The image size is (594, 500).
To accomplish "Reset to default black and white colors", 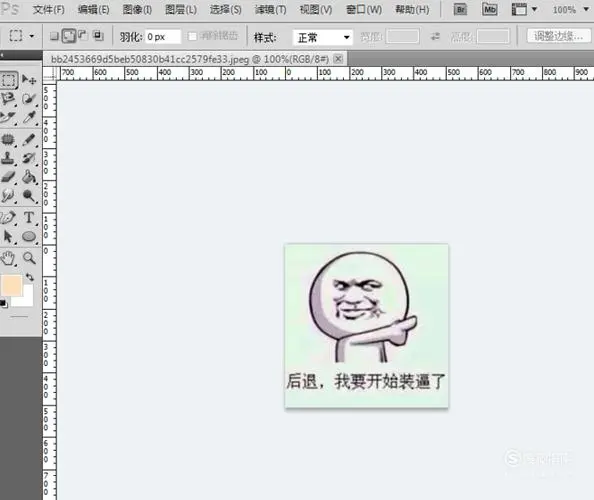I will [x=3, y=304].
